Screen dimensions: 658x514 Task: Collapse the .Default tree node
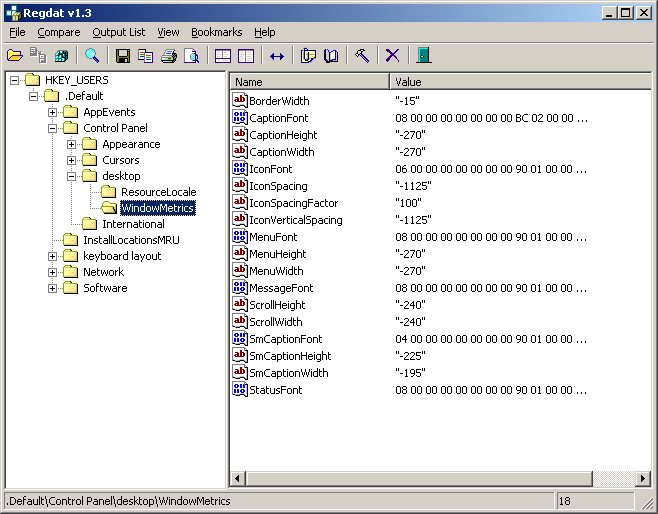(x=33, y=96)
